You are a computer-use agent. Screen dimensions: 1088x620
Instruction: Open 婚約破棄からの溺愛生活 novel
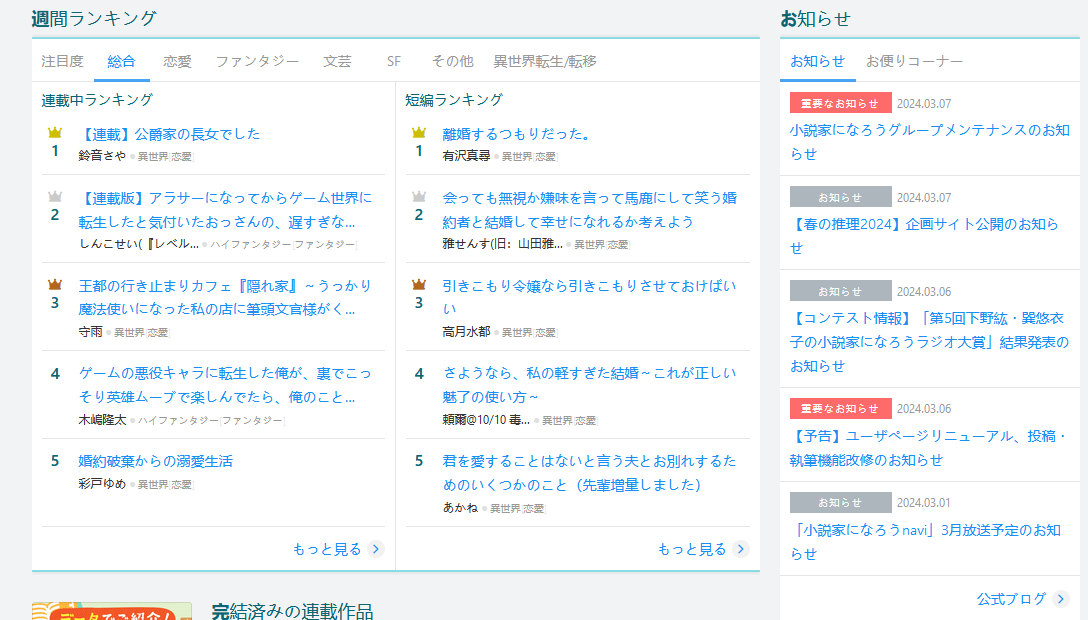[155, 461]
